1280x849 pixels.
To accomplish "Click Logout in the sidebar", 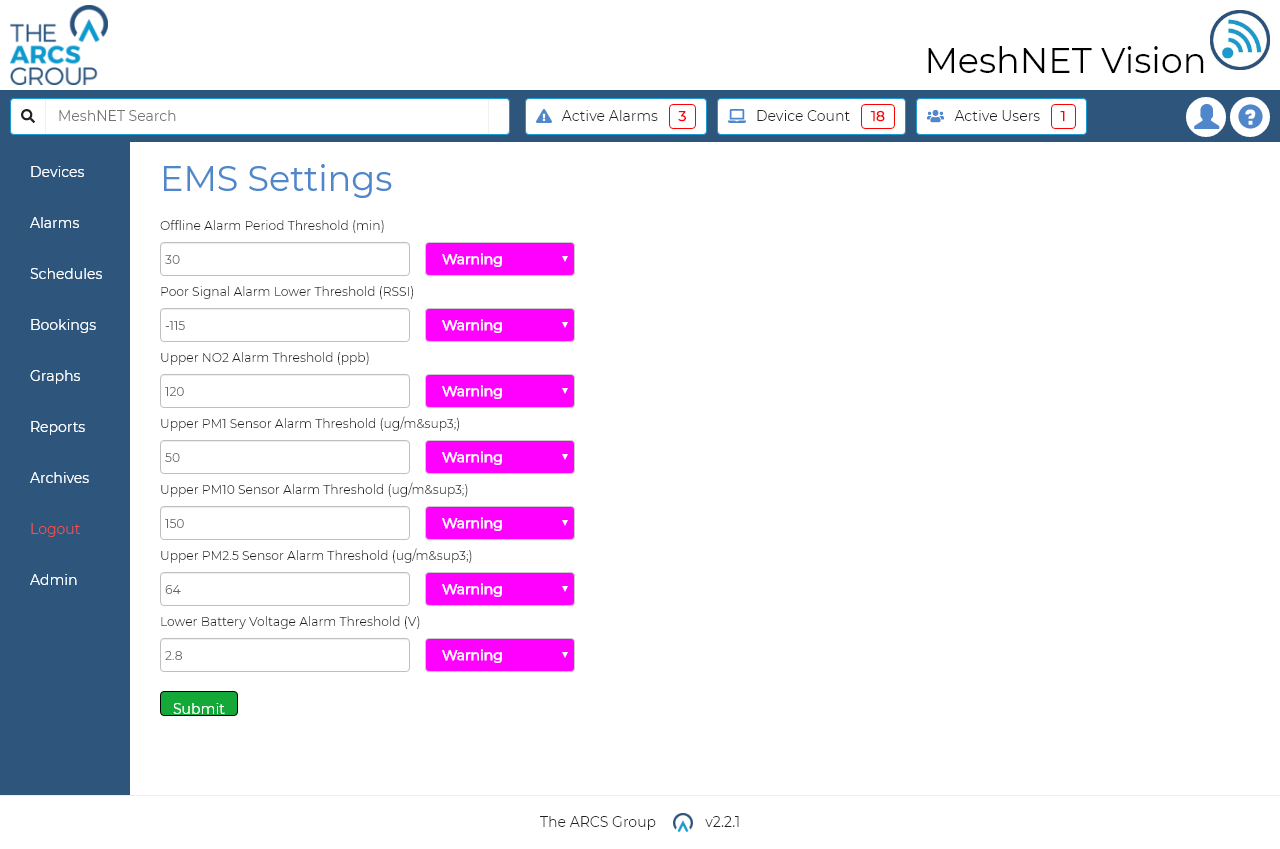I will tap(55, 528).
